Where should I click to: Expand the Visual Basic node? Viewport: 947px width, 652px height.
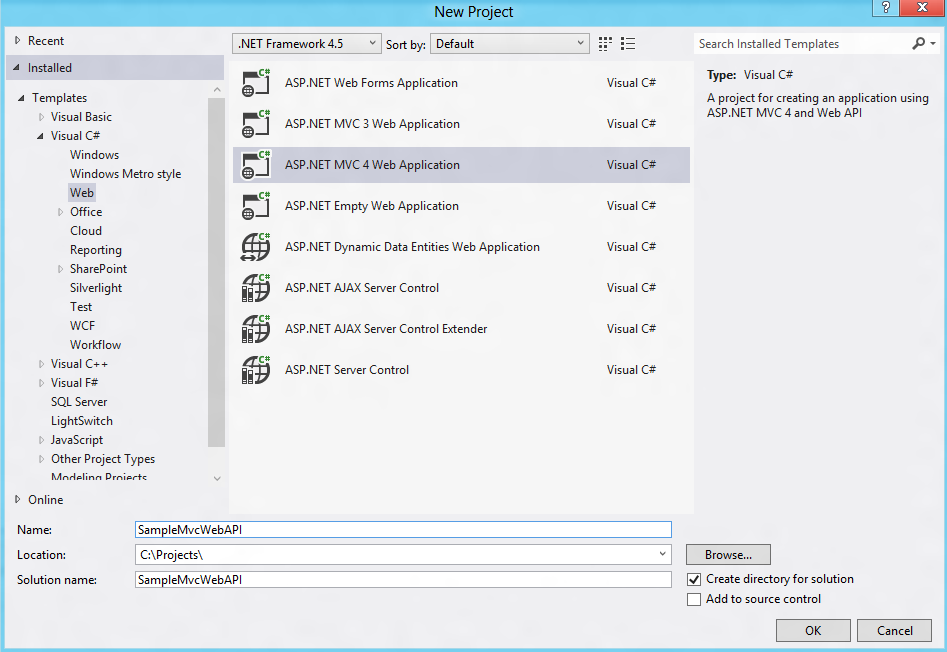(41, 117)
